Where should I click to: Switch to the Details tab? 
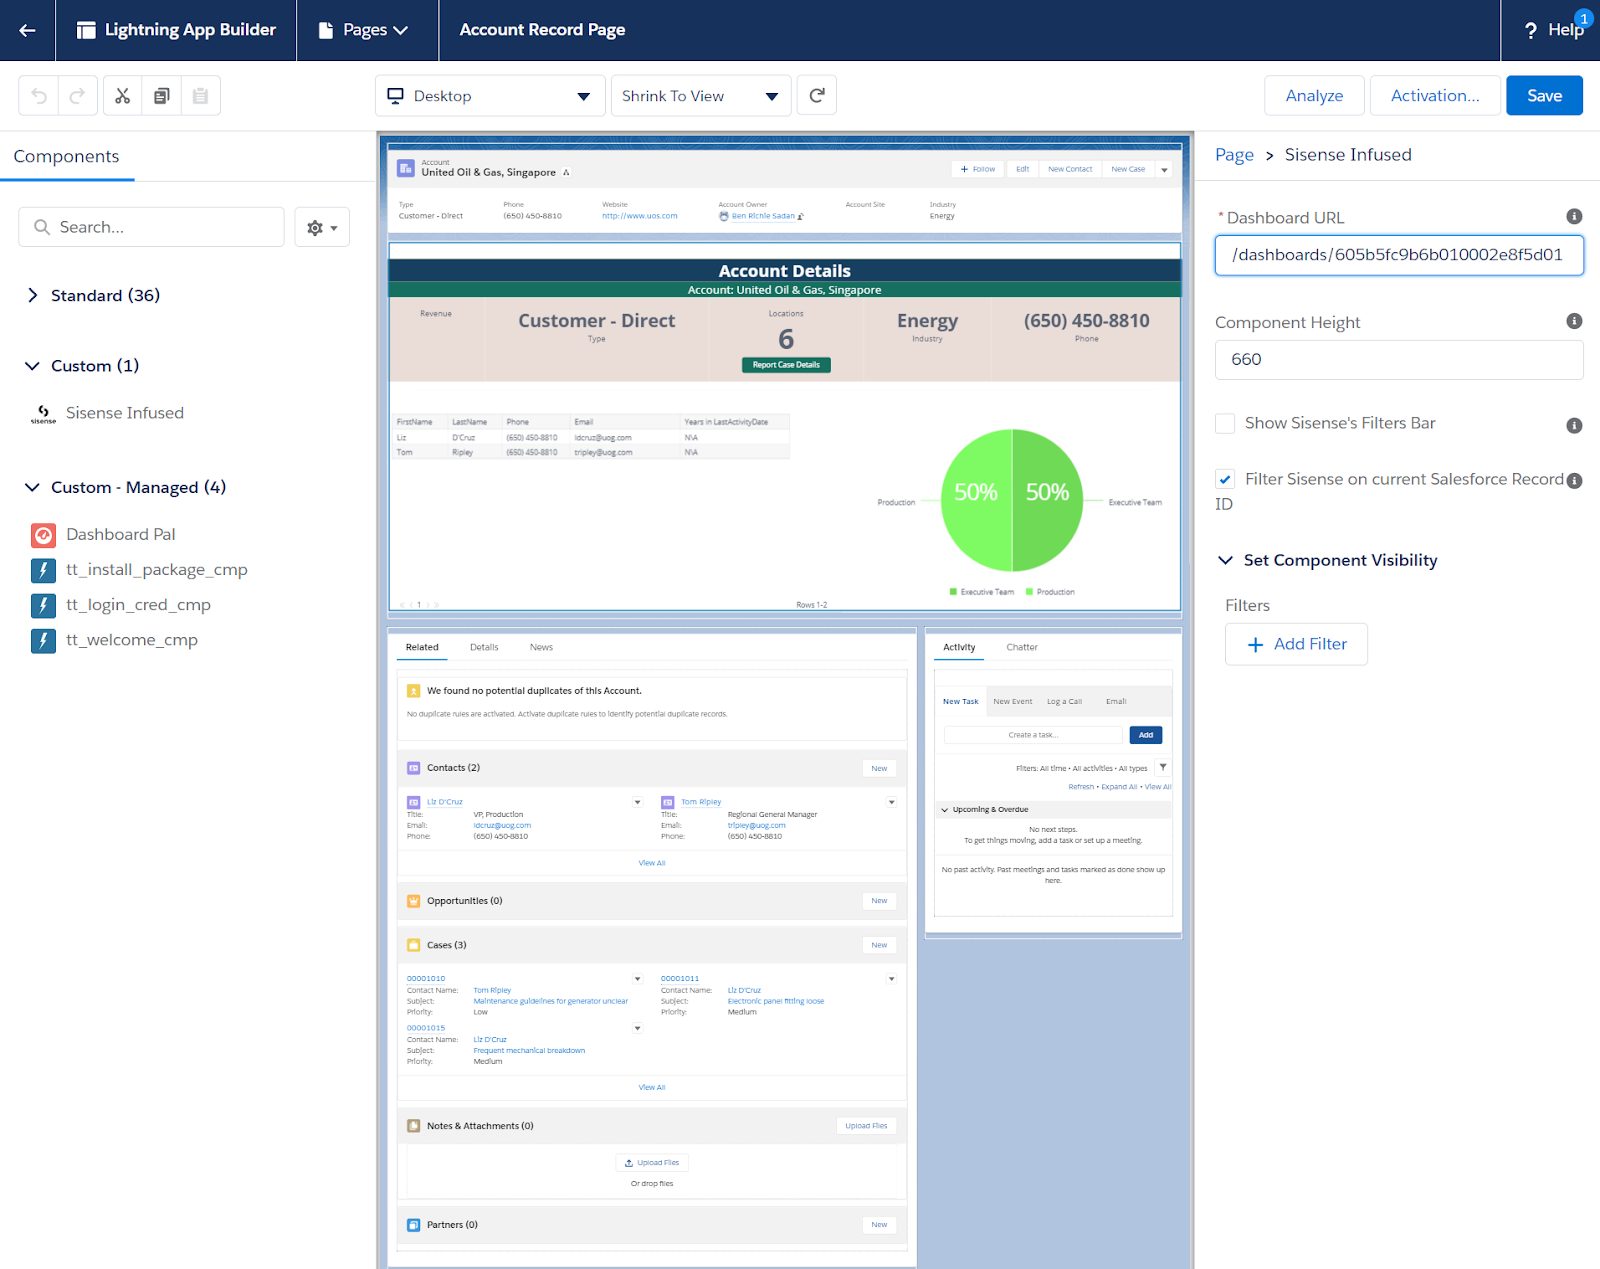[484, 648]
